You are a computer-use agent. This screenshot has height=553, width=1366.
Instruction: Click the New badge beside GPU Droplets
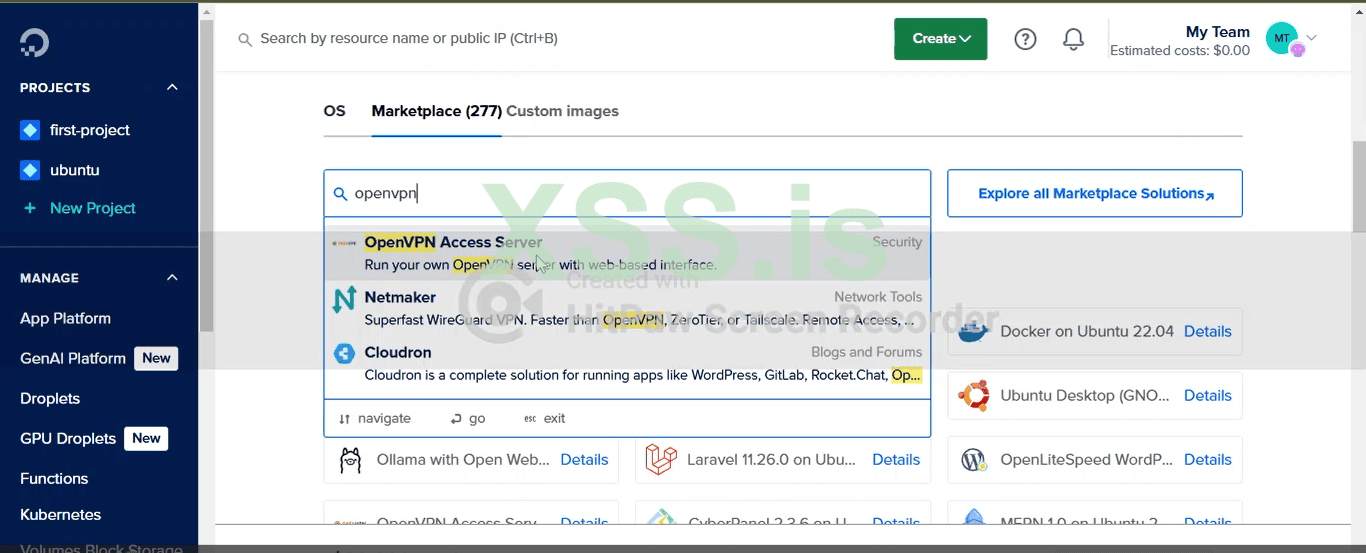point(146,438)
